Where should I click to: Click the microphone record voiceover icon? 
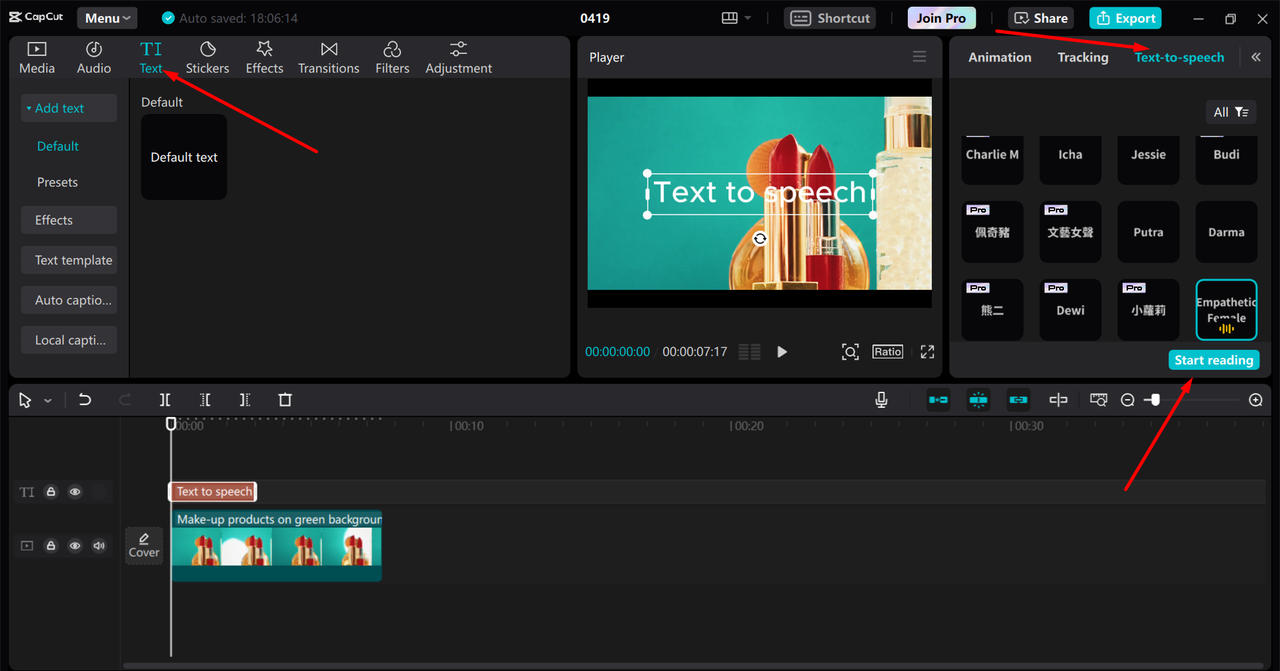click(x=881, y=400)
